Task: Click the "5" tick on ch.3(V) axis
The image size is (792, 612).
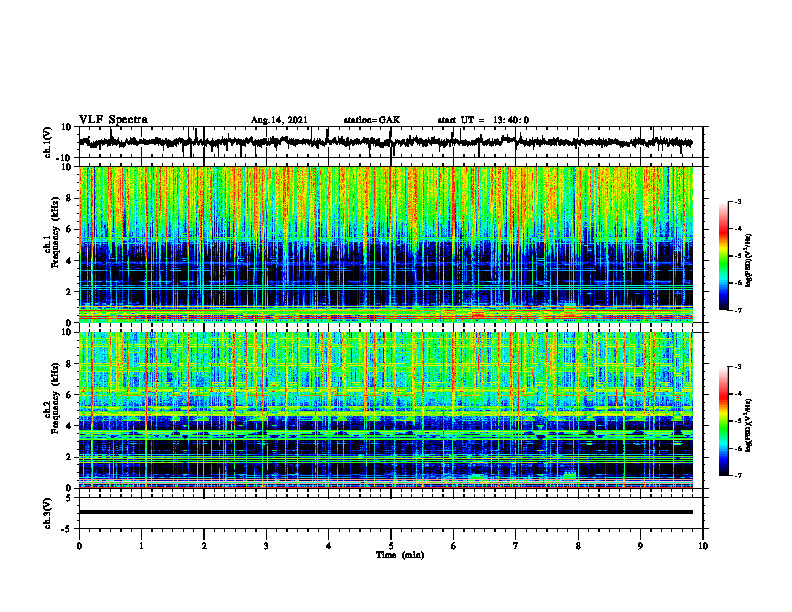Action: [70, 497]
